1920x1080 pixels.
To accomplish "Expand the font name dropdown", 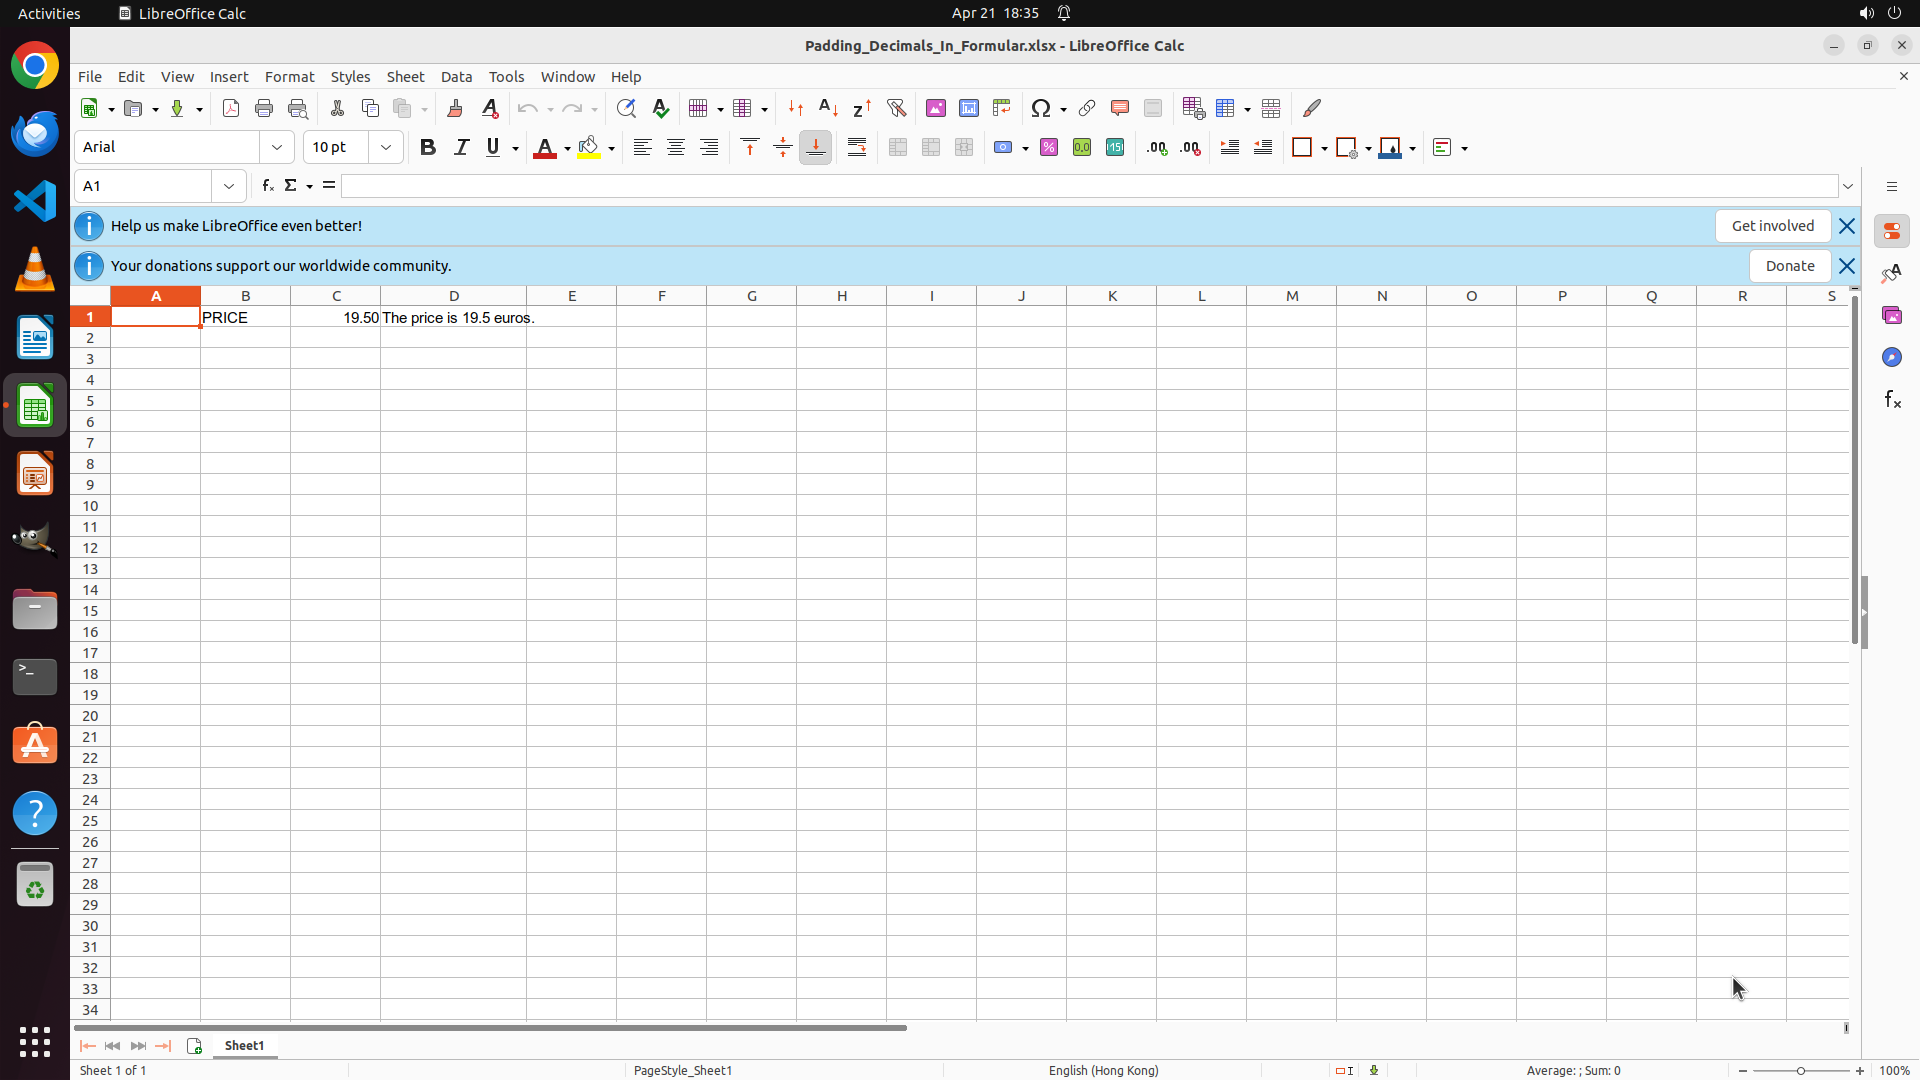I will (x=277, y=148).
